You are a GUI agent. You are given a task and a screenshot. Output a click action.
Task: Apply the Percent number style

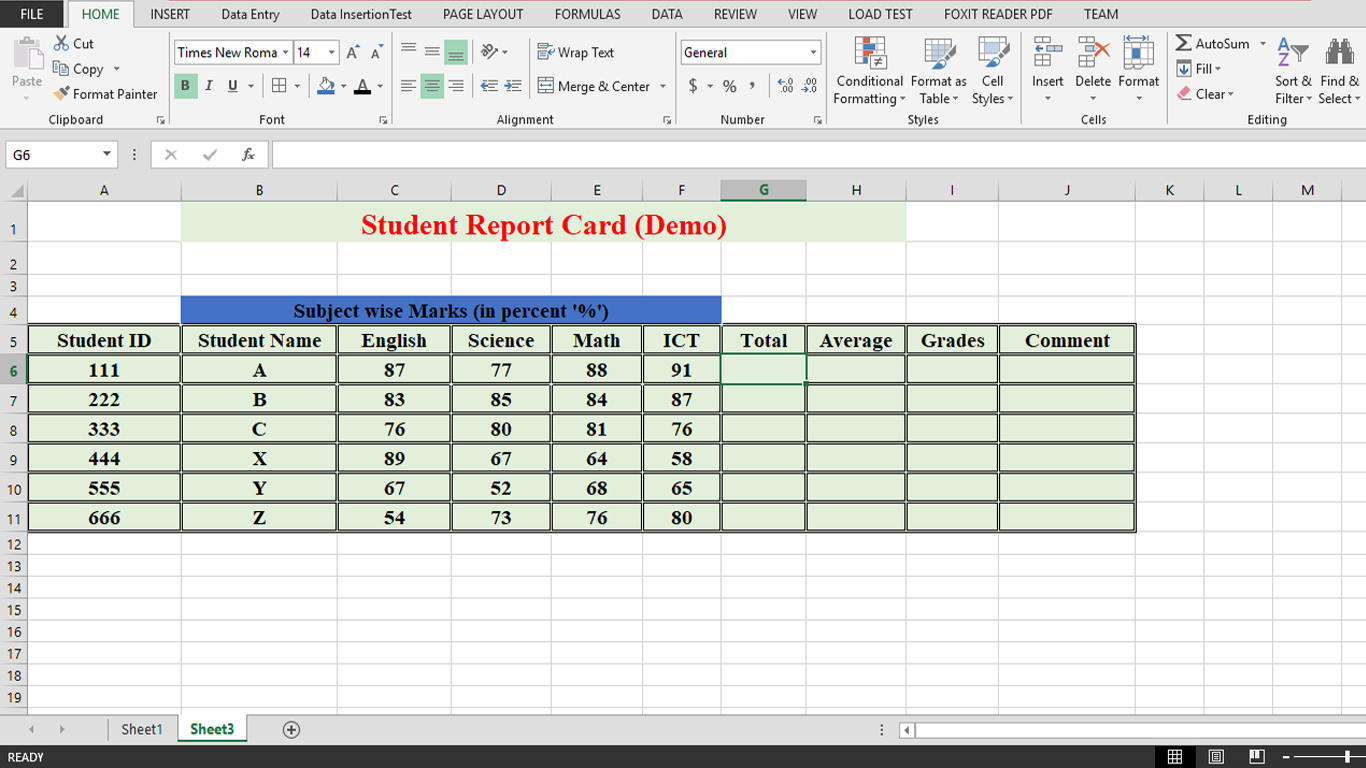click(x=729, y=86)
